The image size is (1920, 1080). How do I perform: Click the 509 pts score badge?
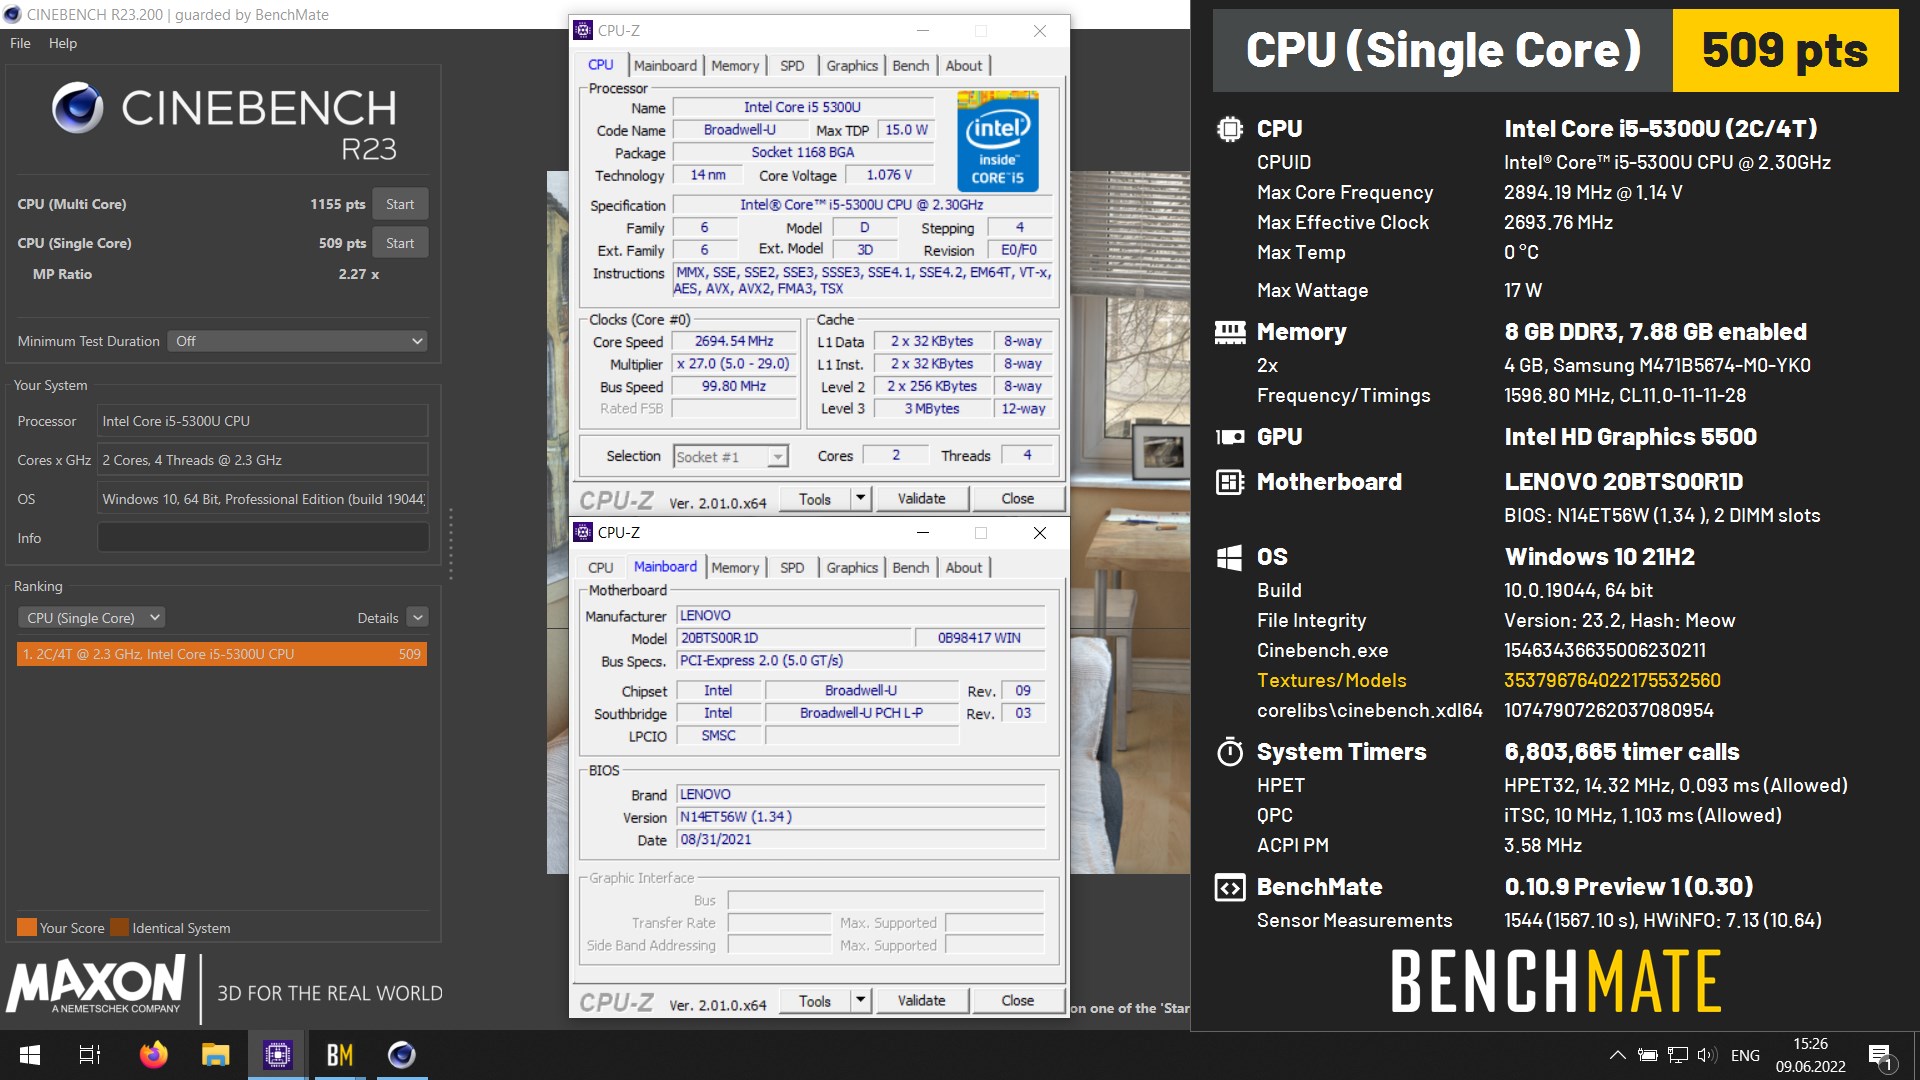point(1785,50)
